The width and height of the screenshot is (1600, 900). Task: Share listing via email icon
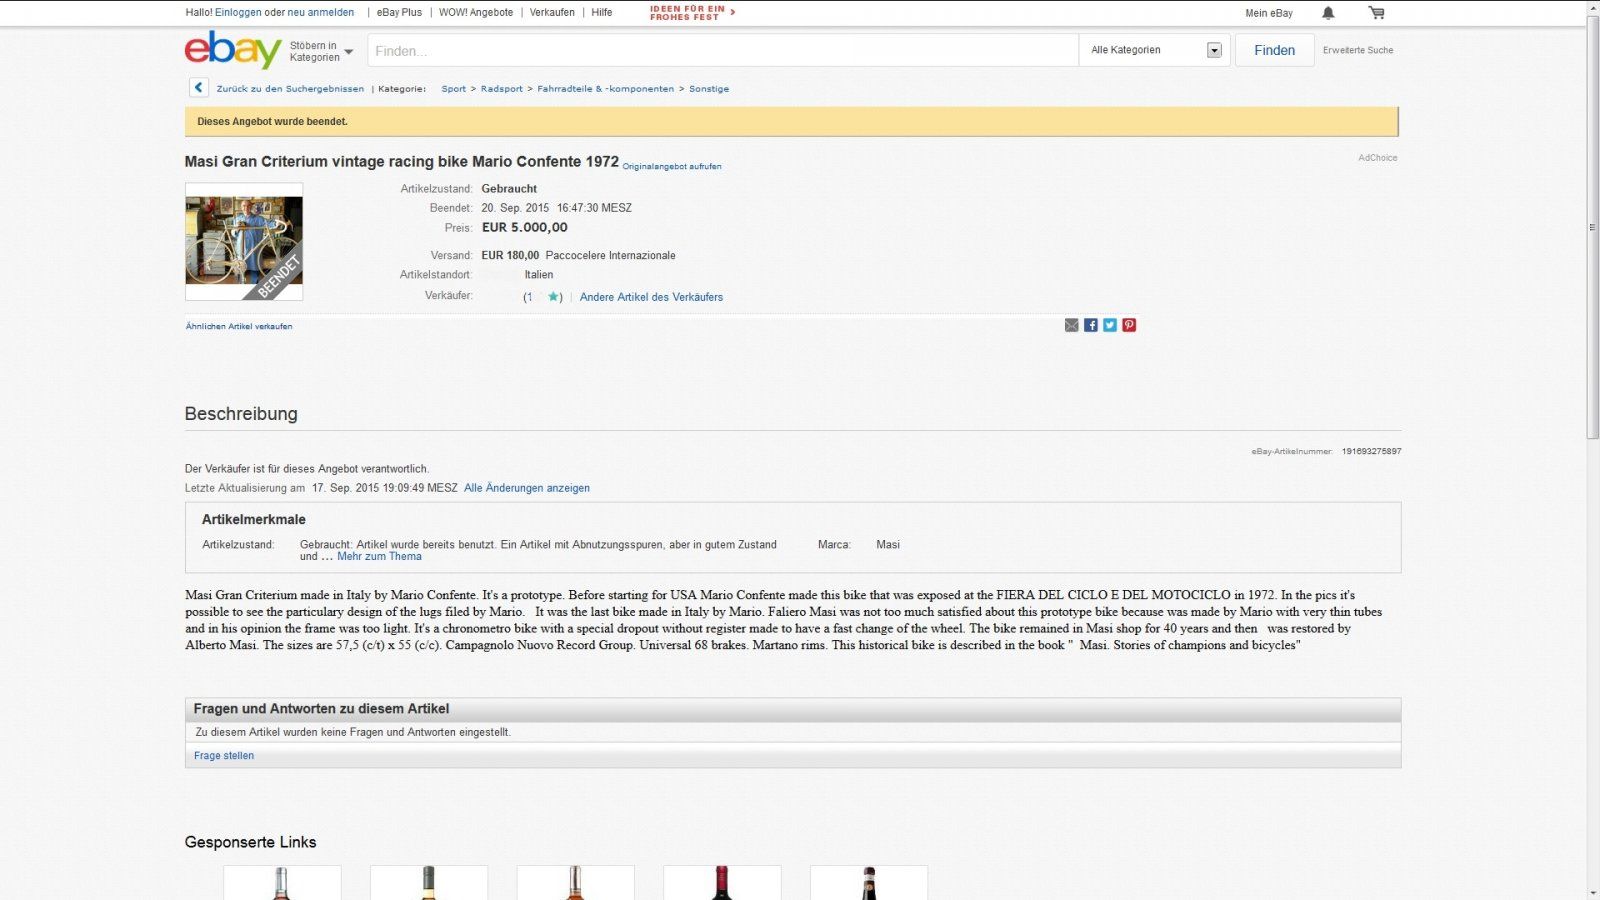[1071, 325]
